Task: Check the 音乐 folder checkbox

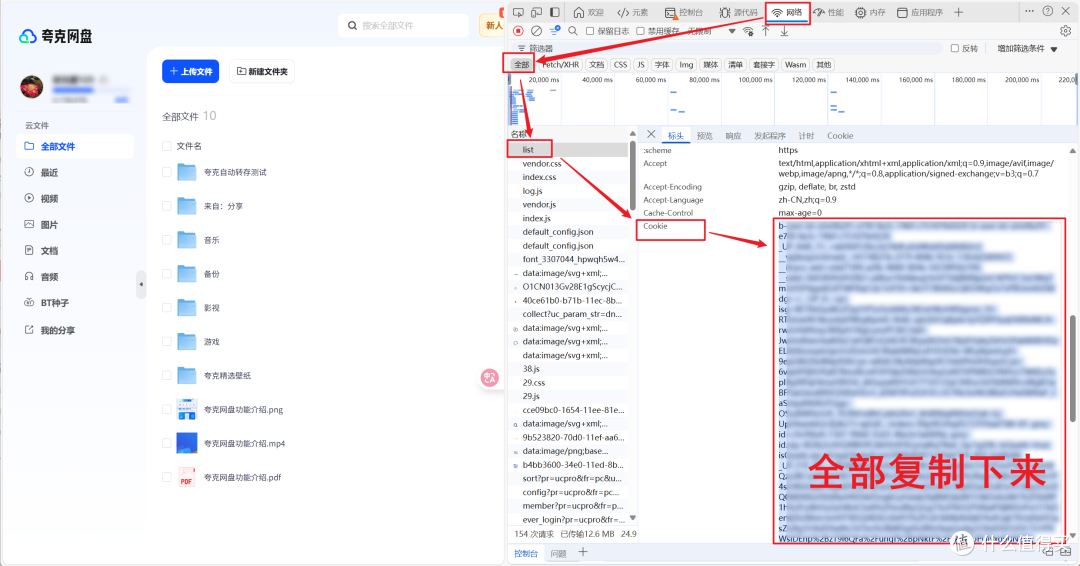Action: [167, 240]
